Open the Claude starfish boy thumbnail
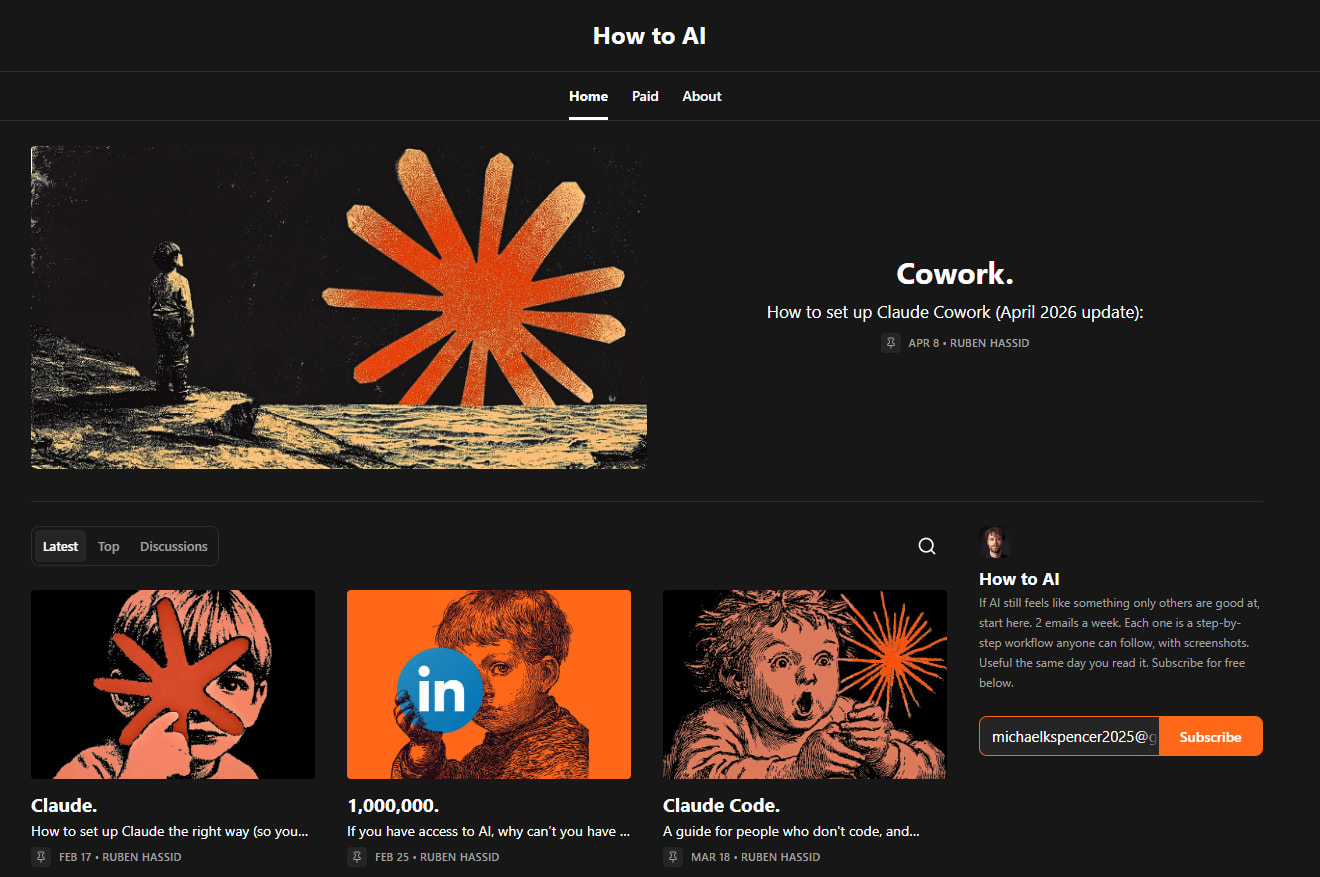 point(173,684)
